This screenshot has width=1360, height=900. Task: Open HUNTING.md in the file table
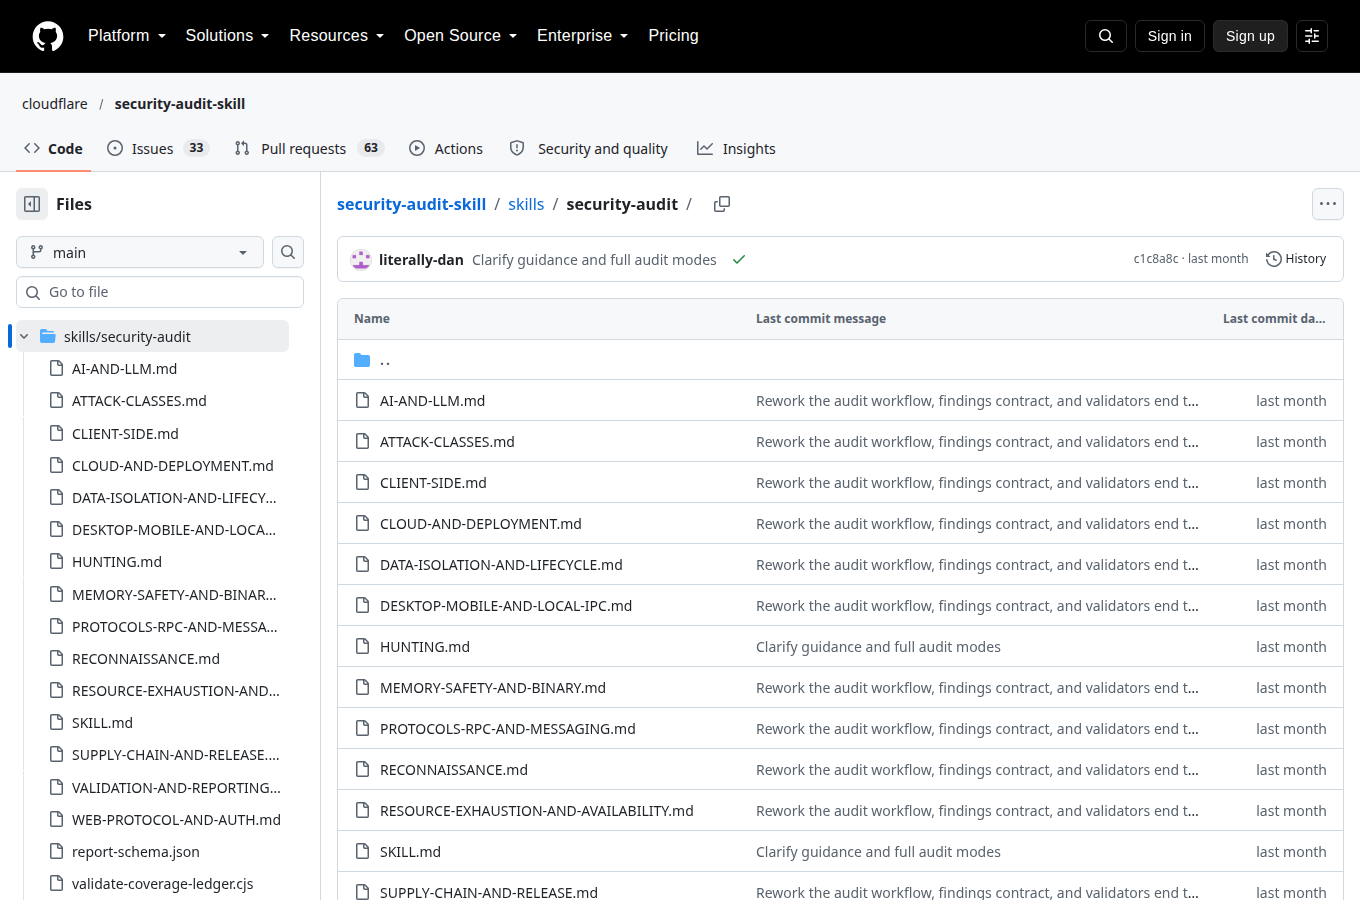425,647
